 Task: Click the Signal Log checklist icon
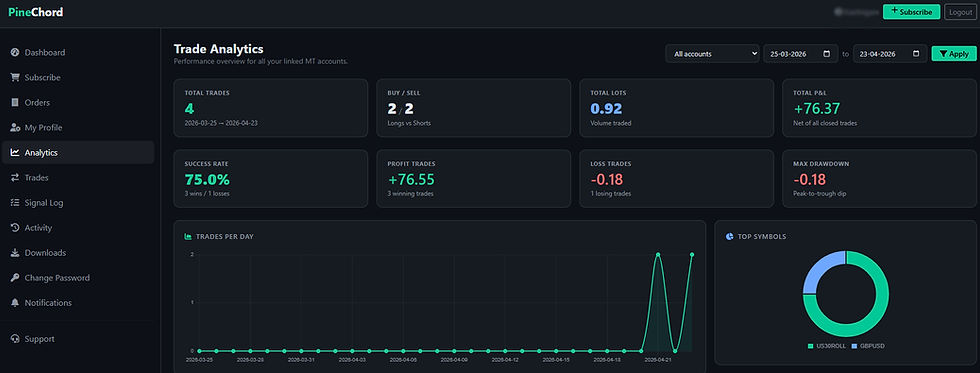(15, 202)
